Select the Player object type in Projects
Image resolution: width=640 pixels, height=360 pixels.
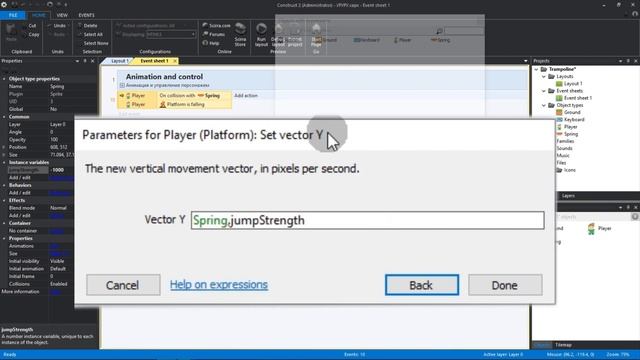[567, 127]
